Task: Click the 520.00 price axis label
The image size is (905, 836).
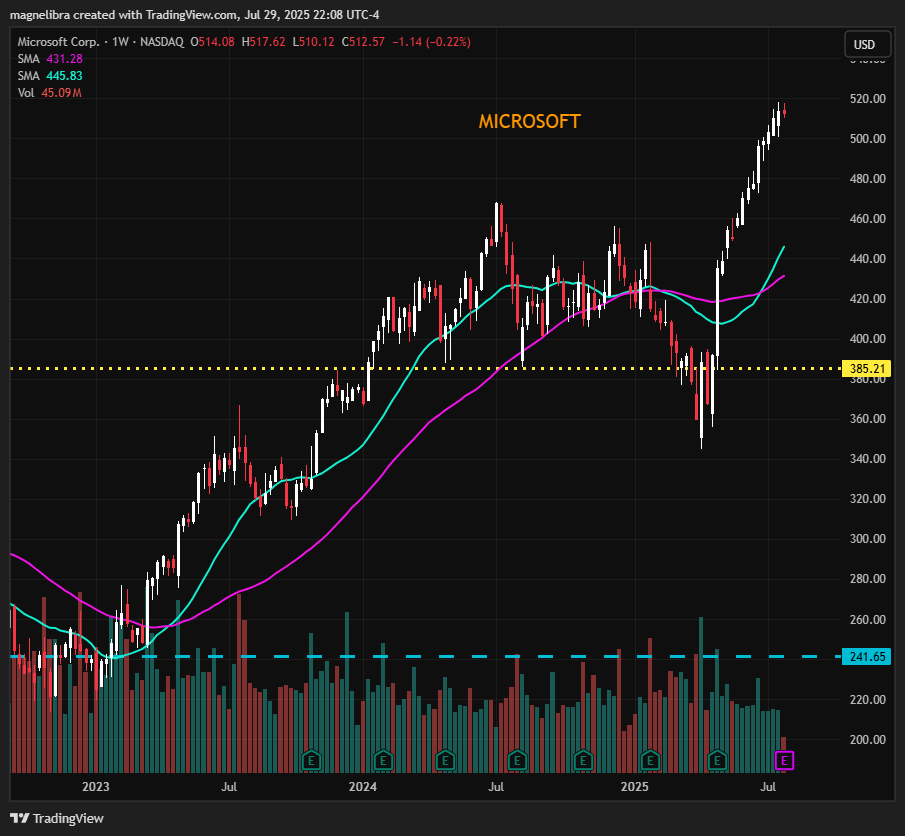Action: click(x=867, y=99)
